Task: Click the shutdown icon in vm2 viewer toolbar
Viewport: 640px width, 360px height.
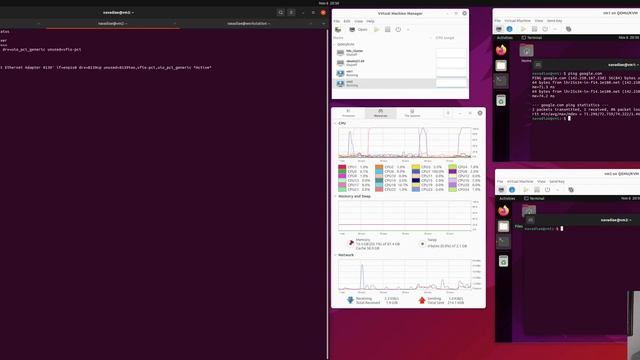Action: click(x=547, y=190)
